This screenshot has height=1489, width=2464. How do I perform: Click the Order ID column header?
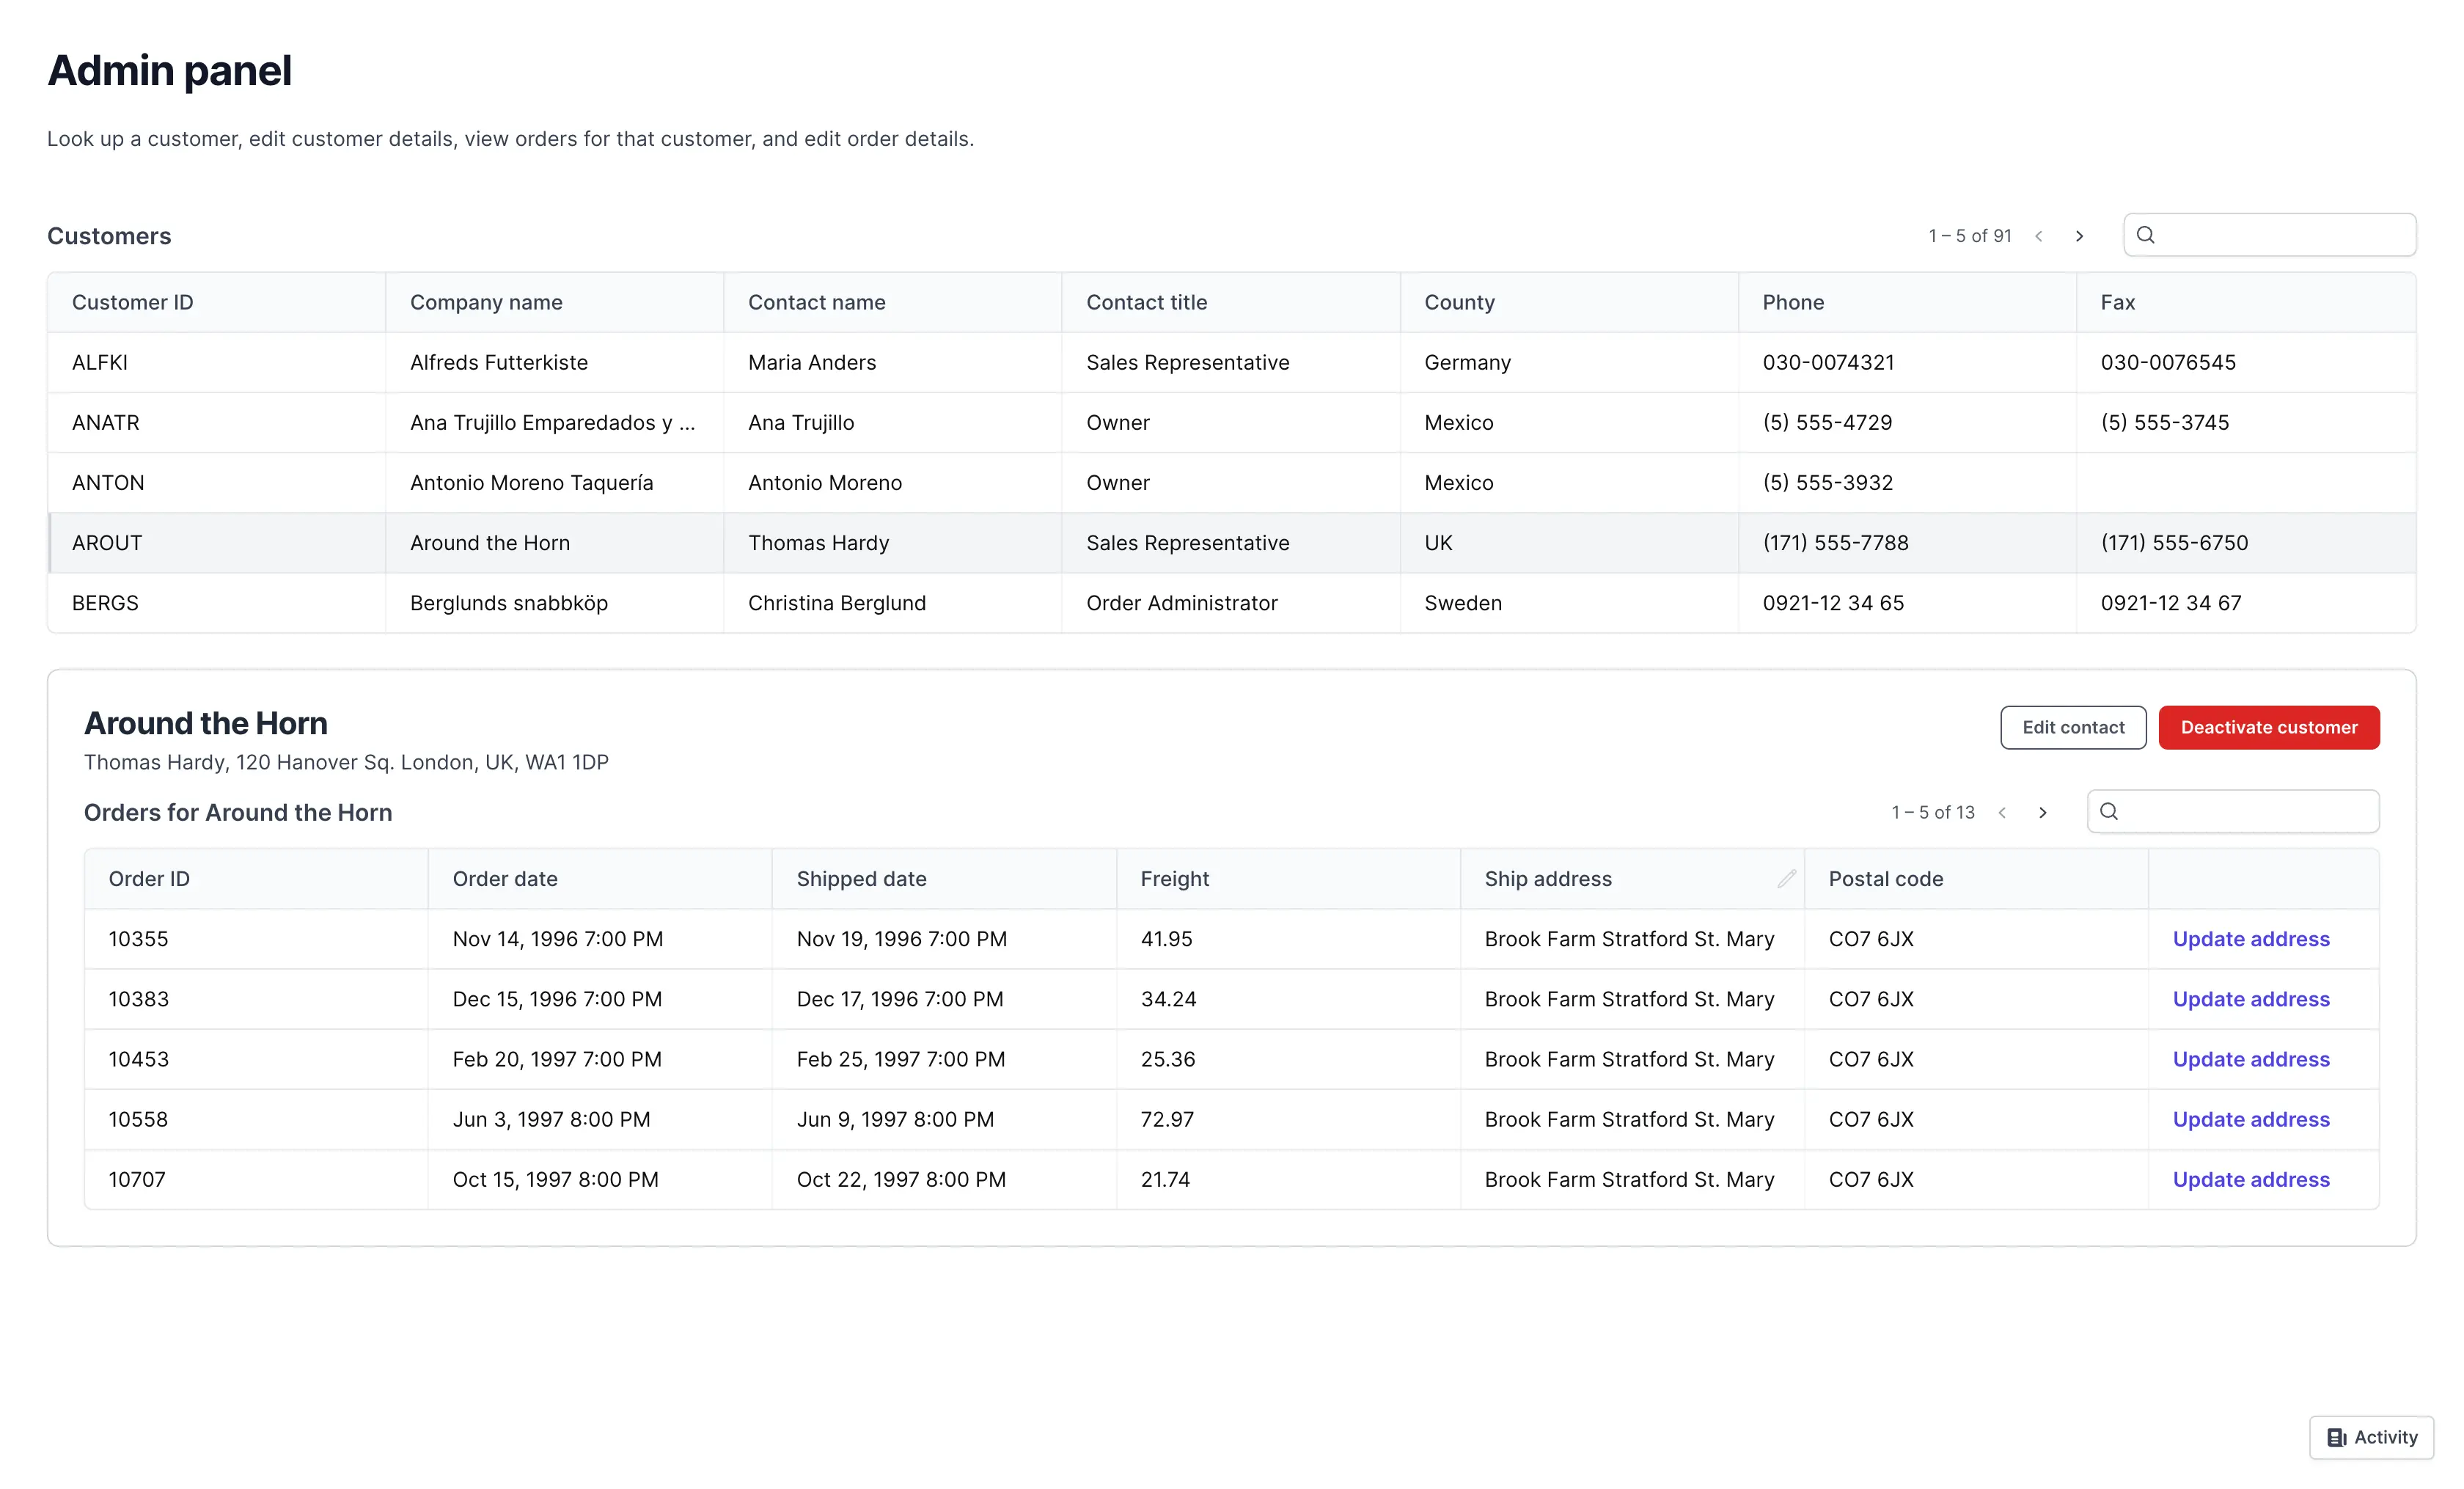[x=257, y=879]
